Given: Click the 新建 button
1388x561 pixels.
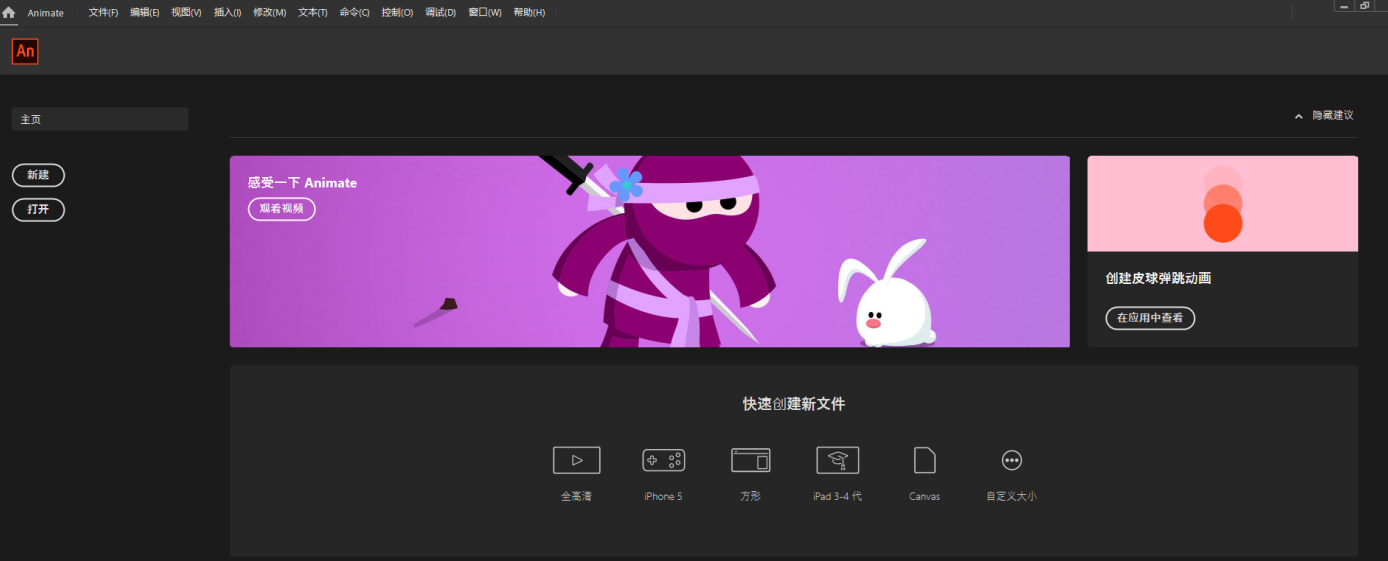Looking at the screenshot, I should (x=38, y=175).
